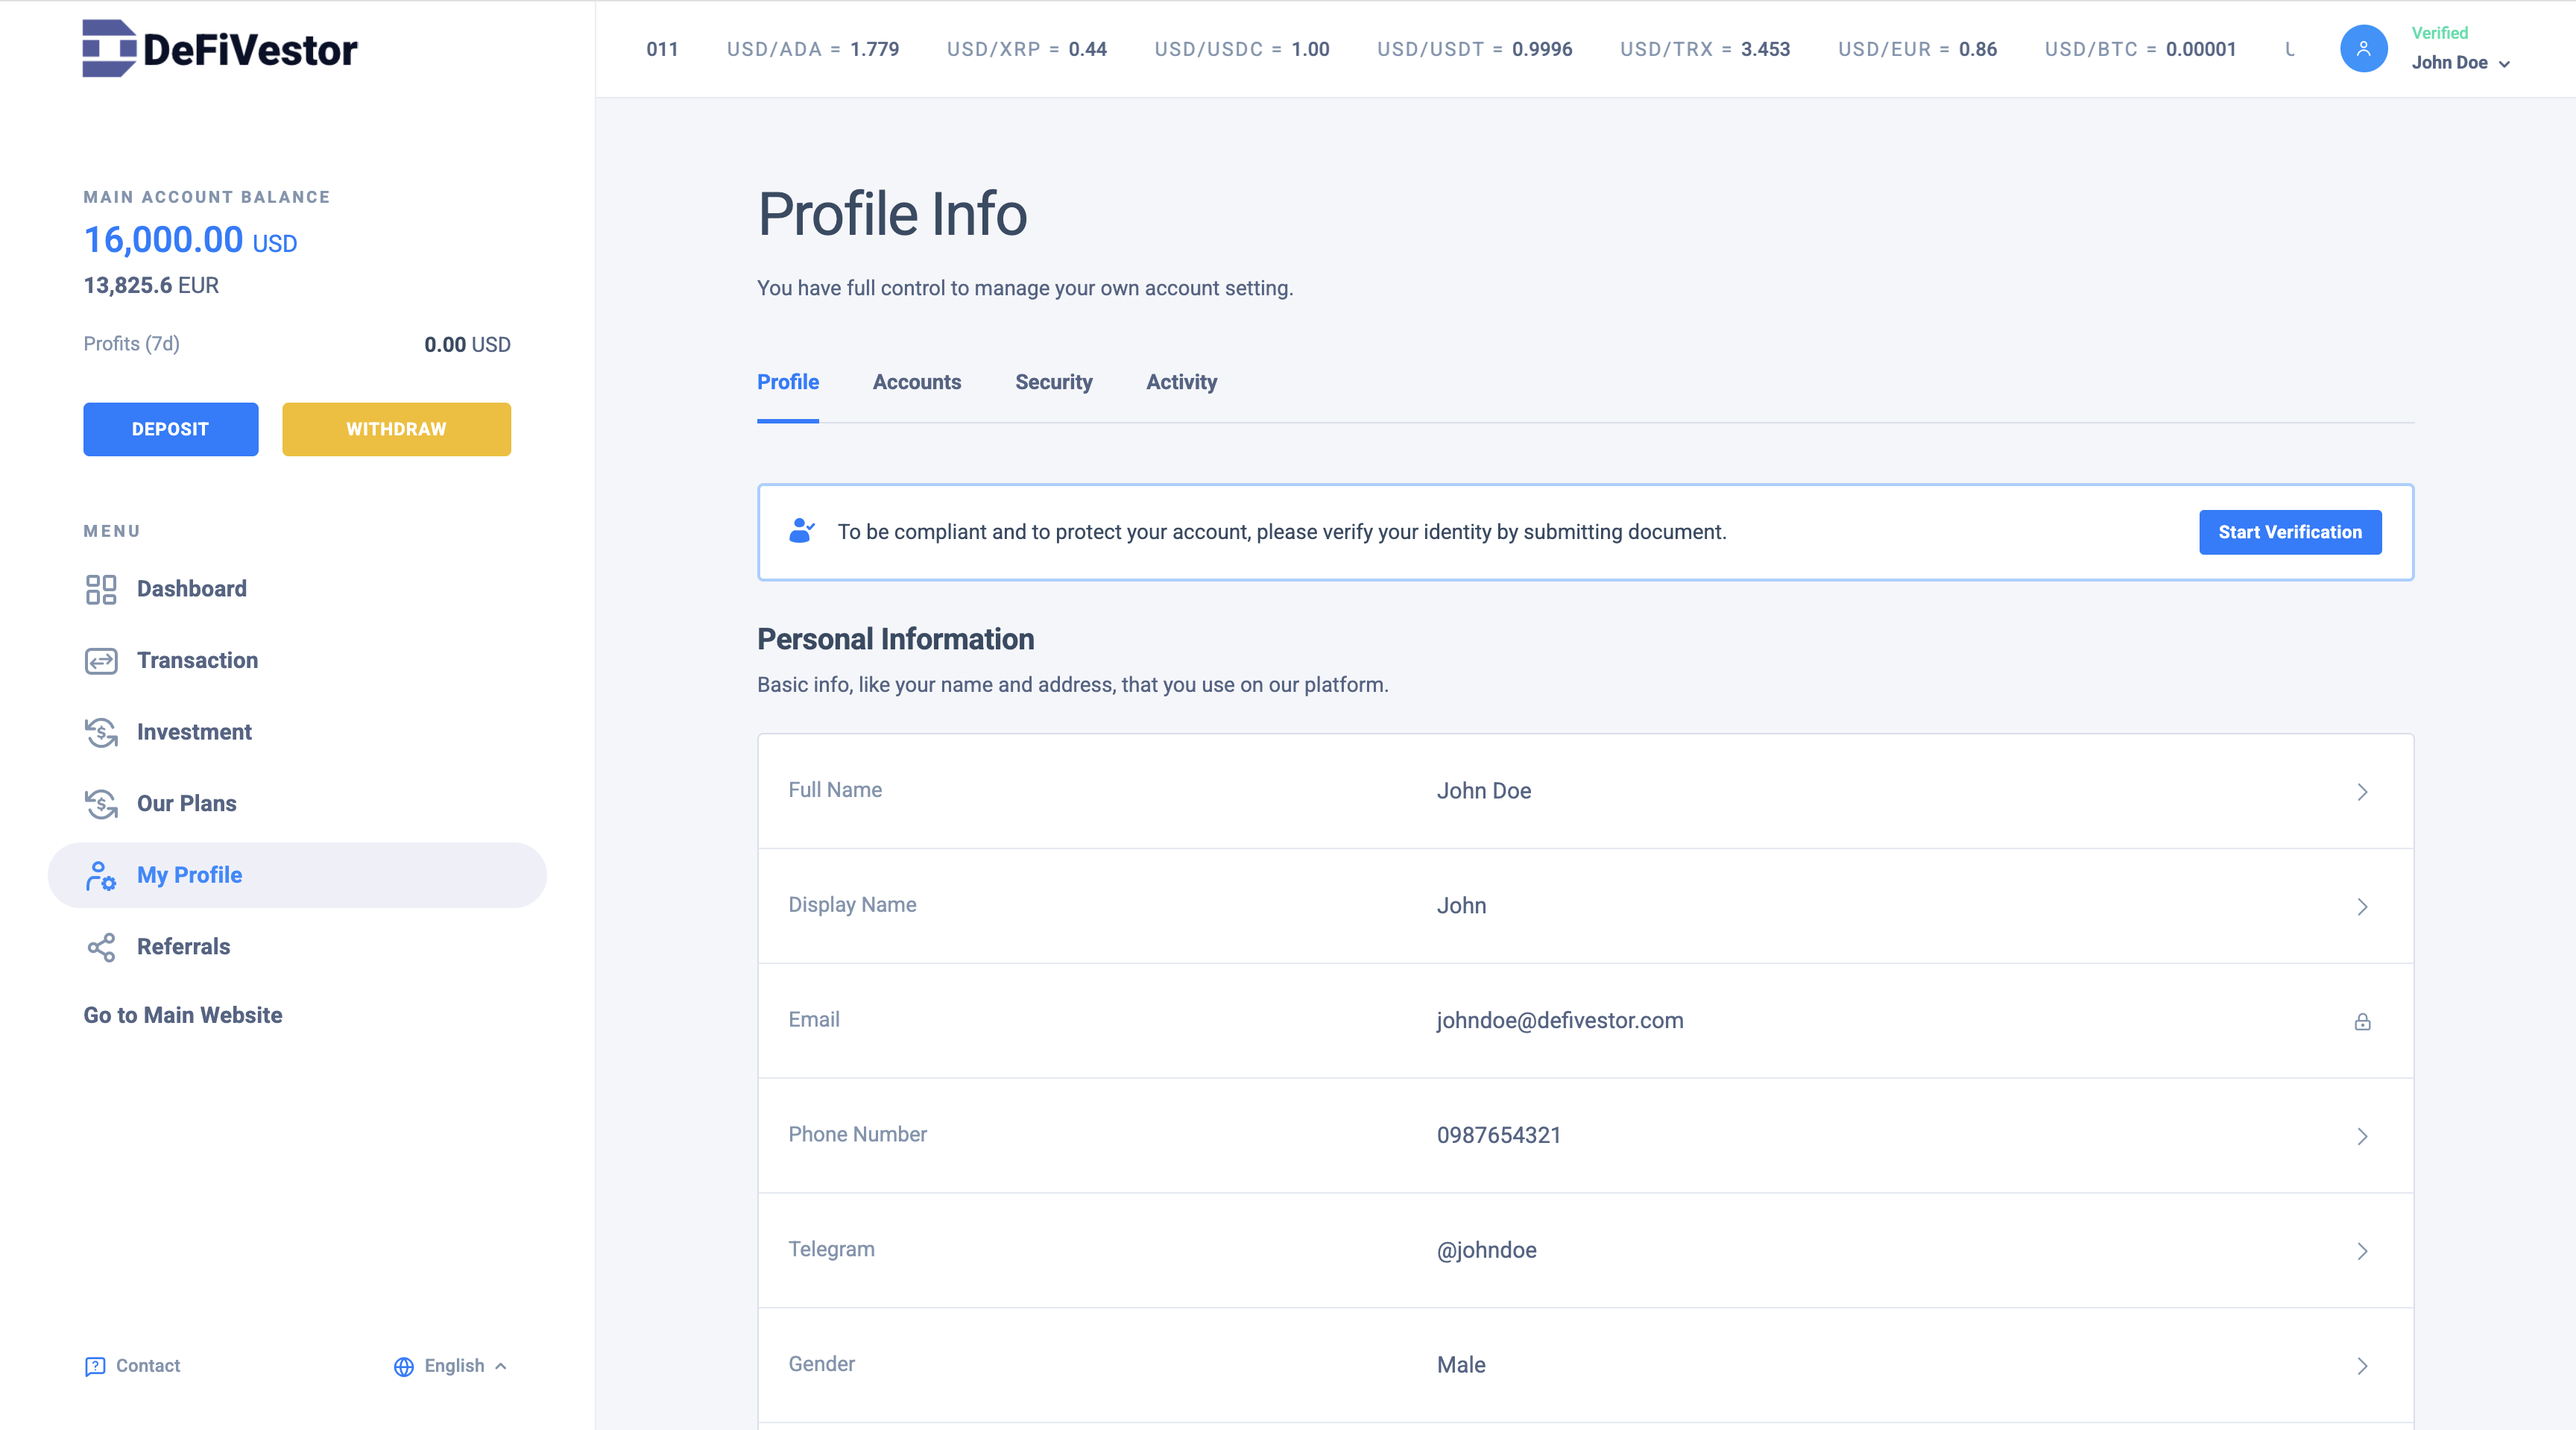Screen dimensions: 2576x1430
Task: Click the Dashboard grid icon
Action: coord(101,589)
